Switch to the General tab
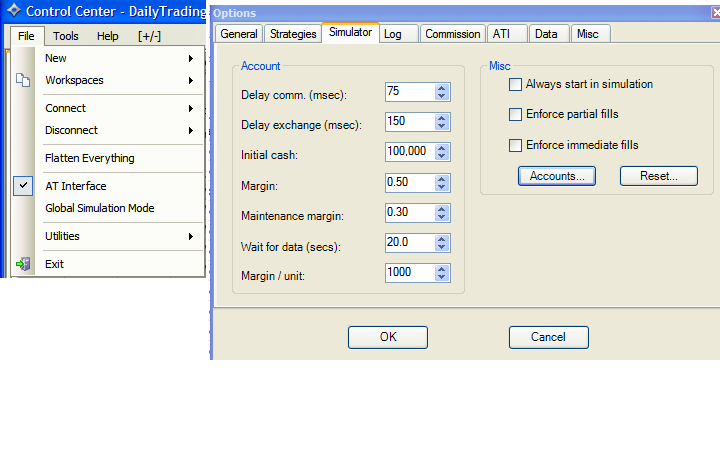The image size is (720, 450). point(239,34)
